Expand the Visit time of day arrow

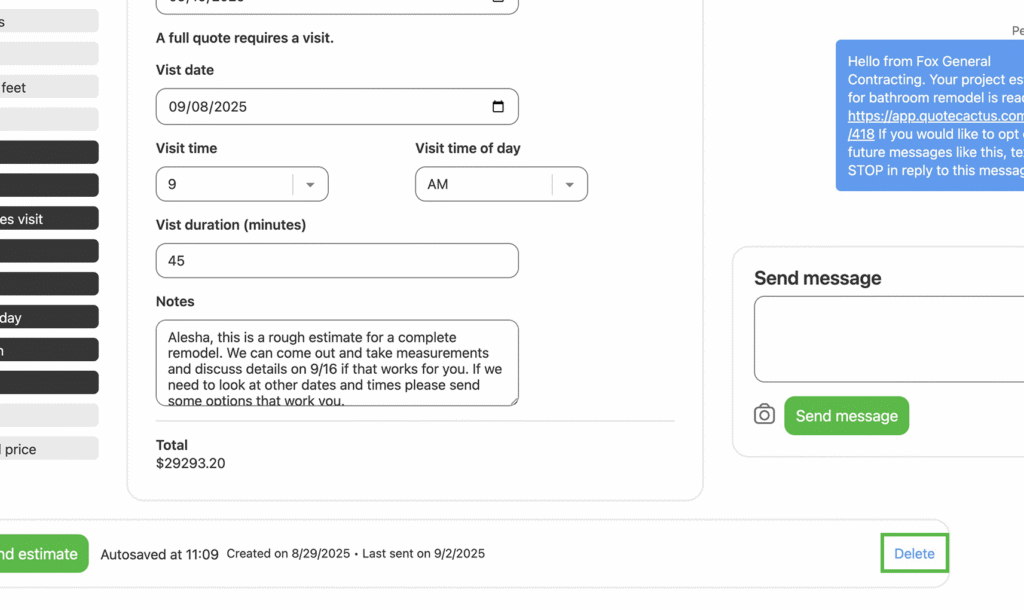[569, 184]
